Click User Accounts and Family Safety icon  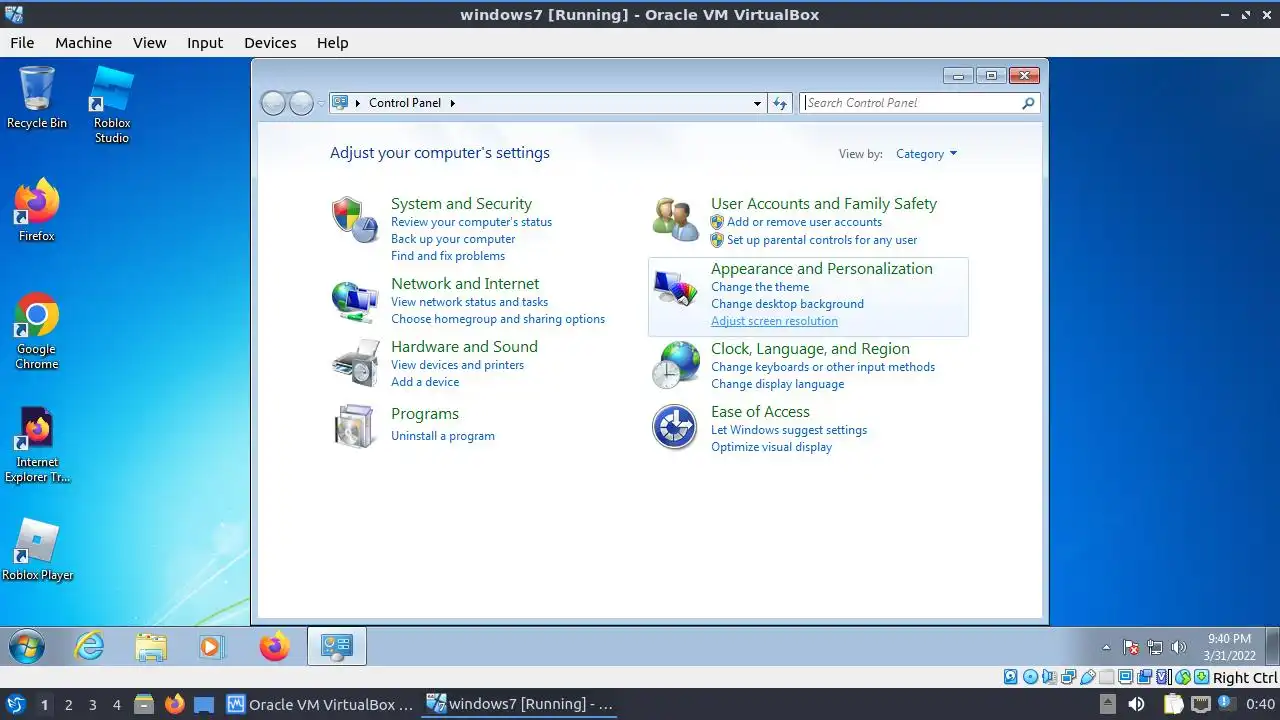[675, 220]
